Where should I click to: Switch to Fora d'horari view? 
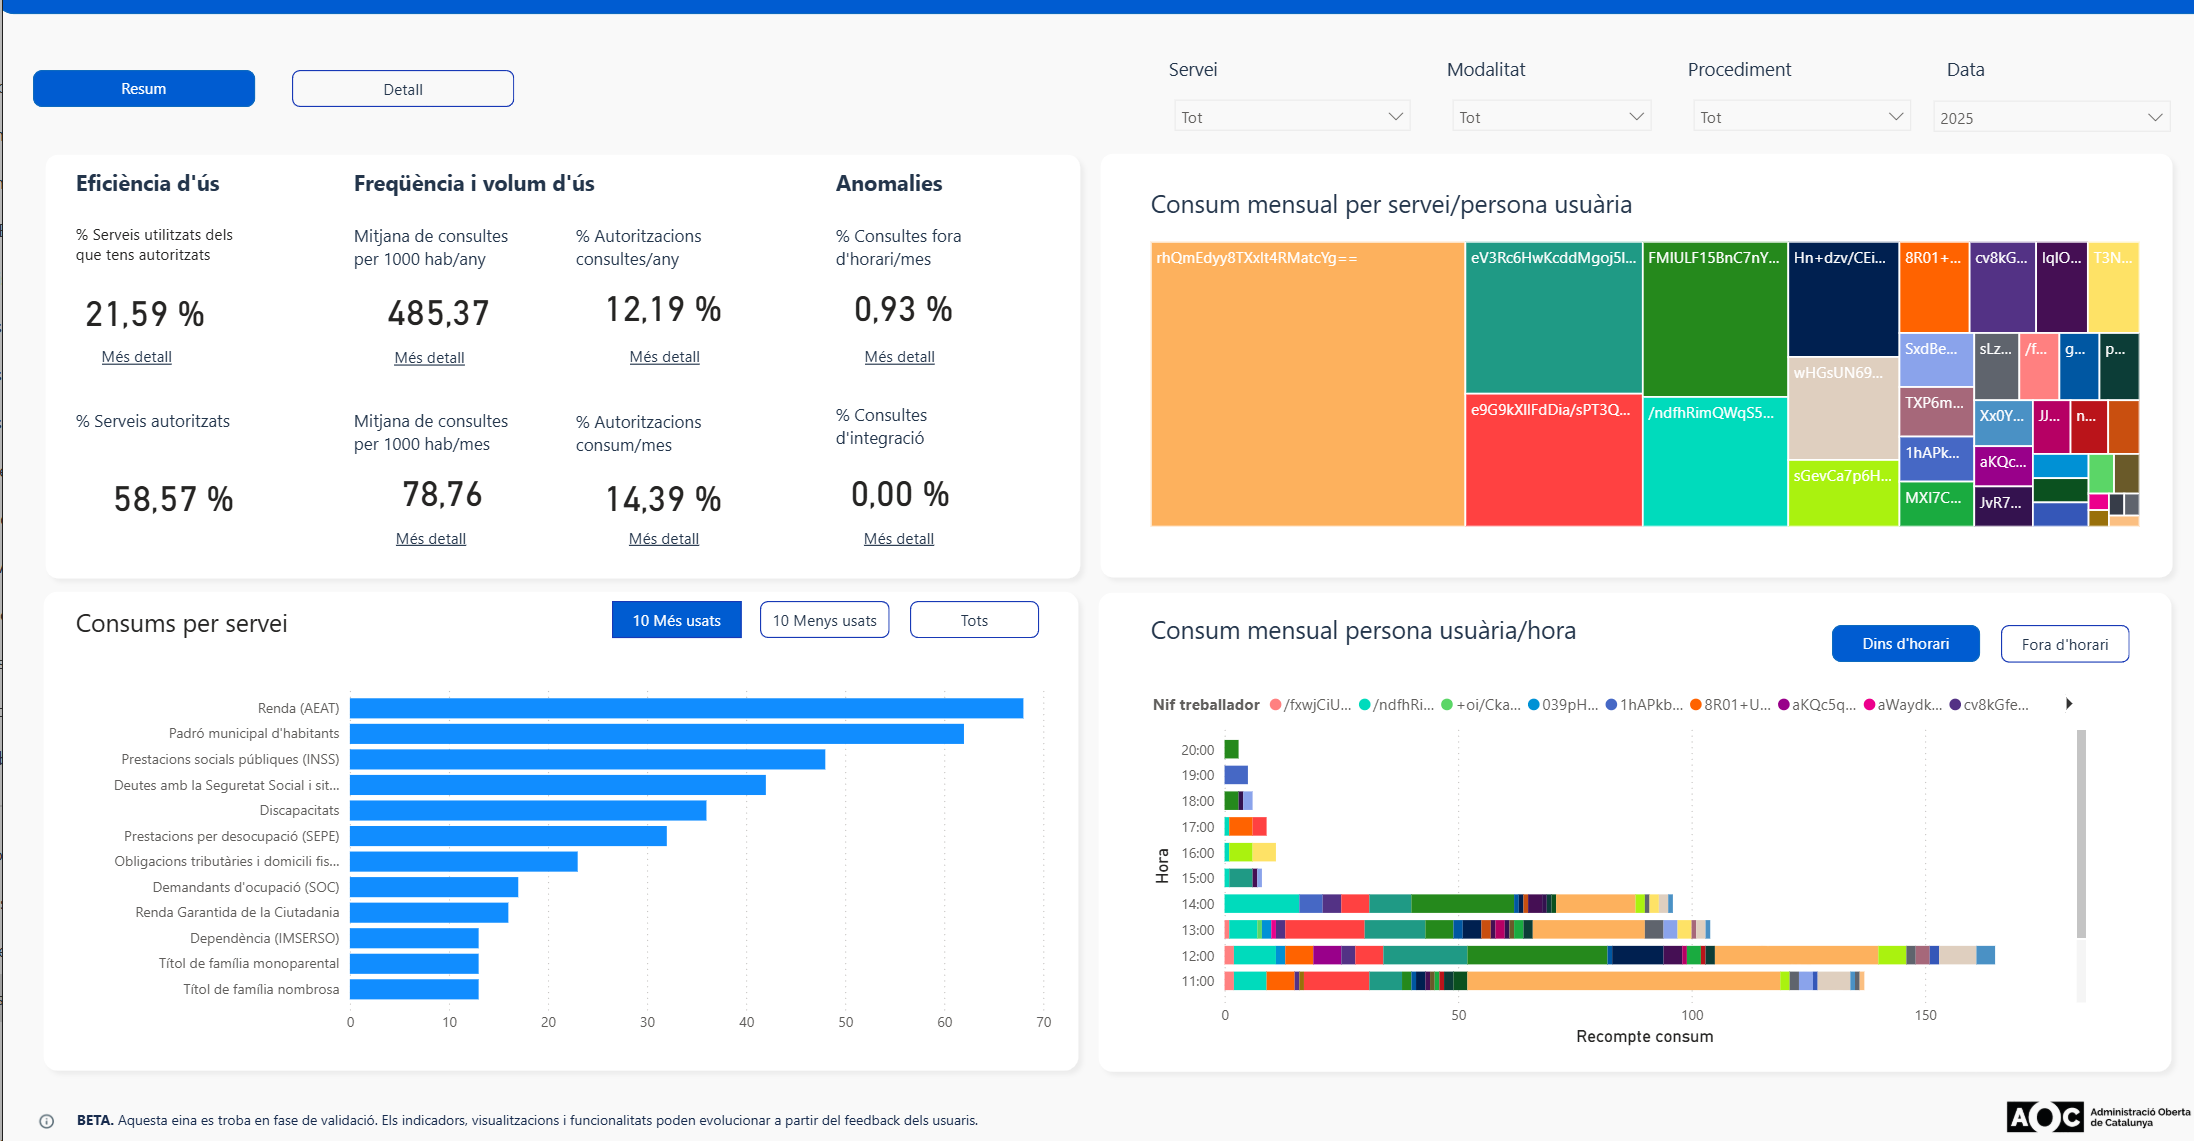[2065, 644]
